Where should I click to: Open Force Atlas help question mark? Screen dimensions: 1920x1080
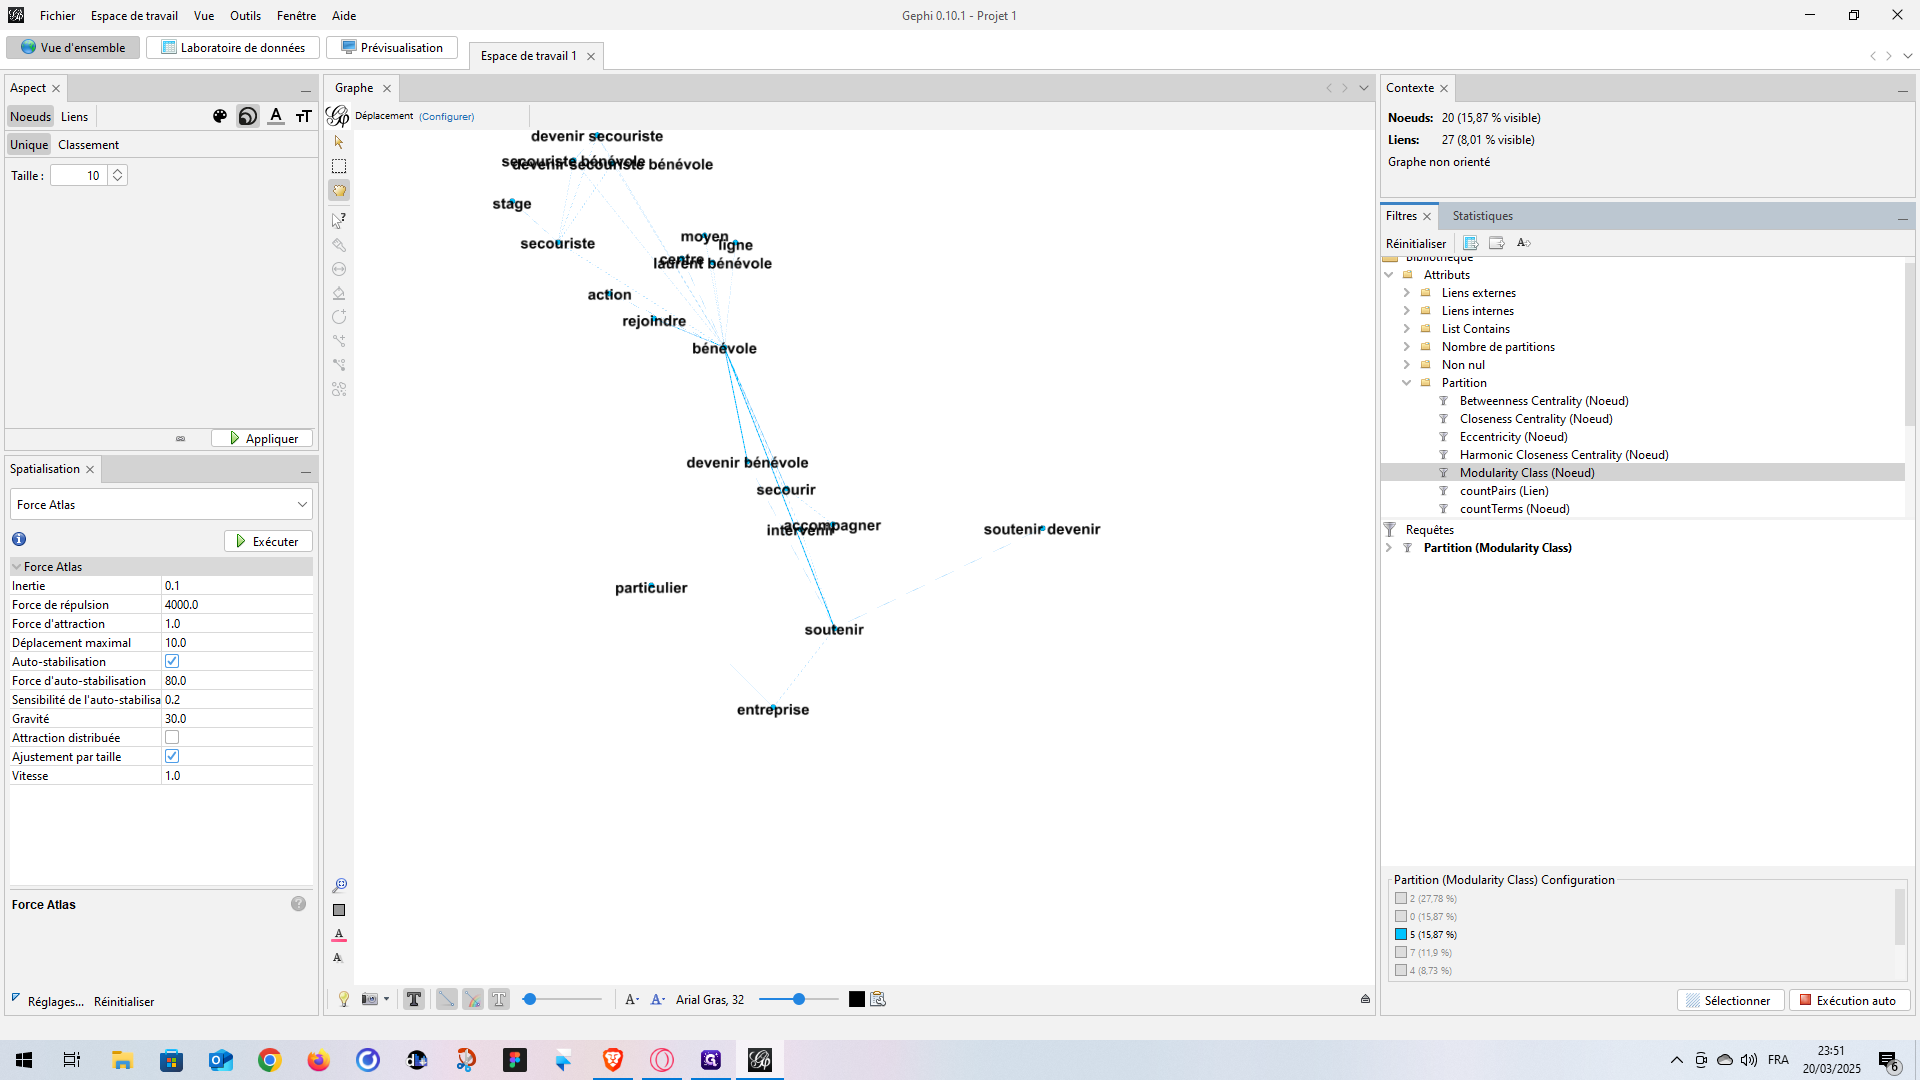298,904
